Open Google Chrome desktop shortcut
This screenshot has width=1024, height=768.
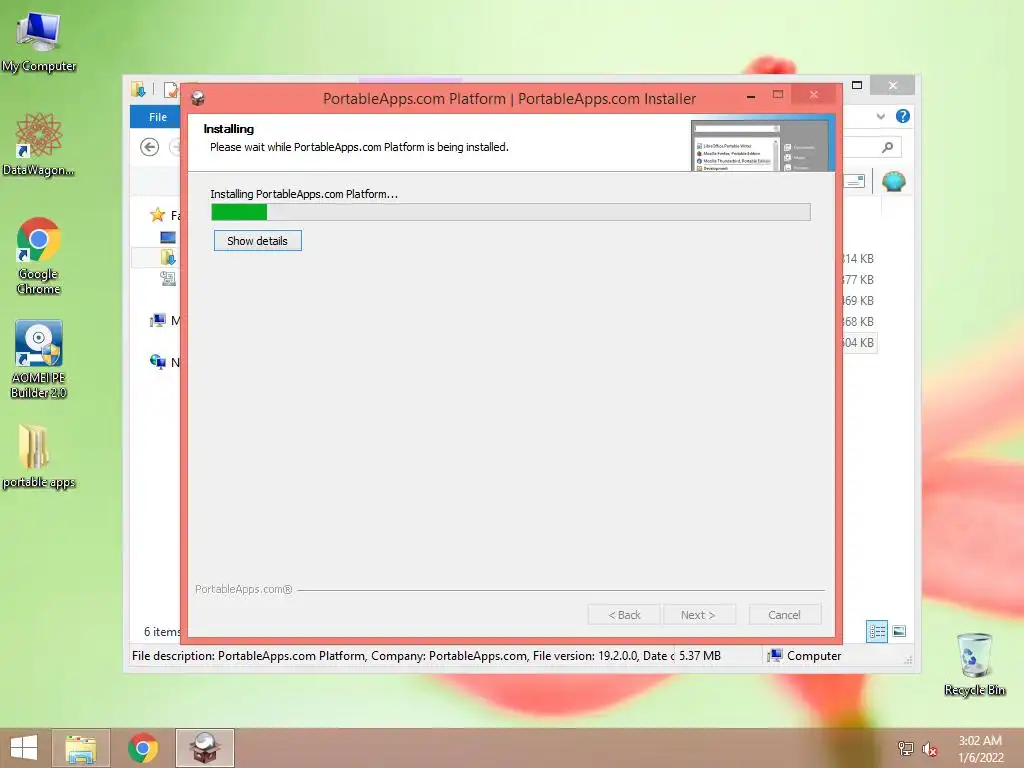click(39, 255)
